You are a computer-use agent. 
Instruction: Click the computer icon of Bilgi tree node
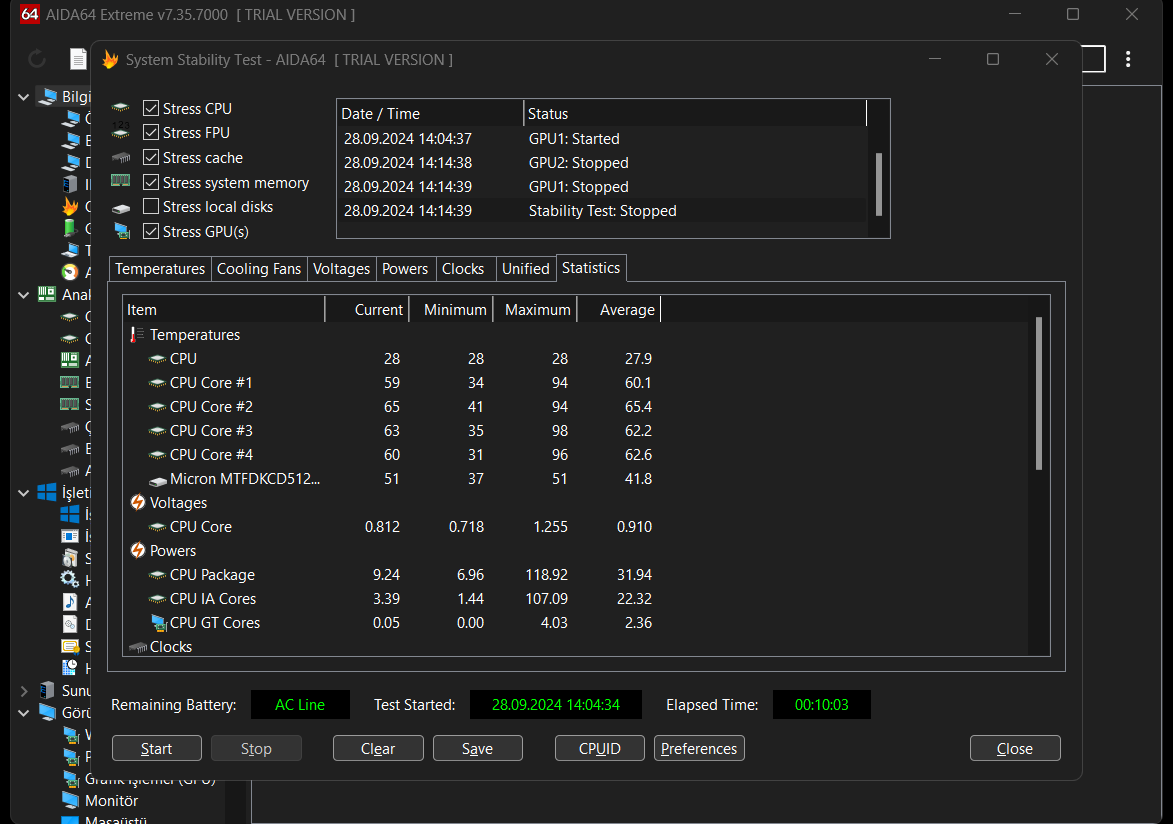tap(48, 96)
